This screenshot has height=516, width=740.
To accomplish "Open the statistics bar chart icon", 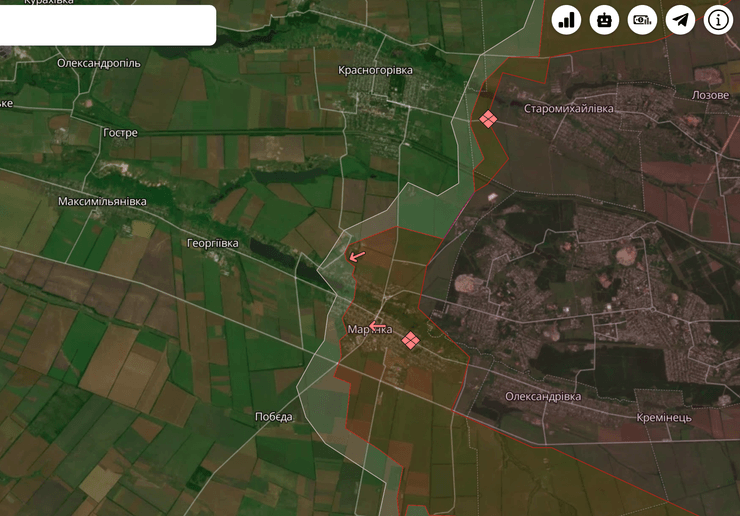I will tap(567, 19).
